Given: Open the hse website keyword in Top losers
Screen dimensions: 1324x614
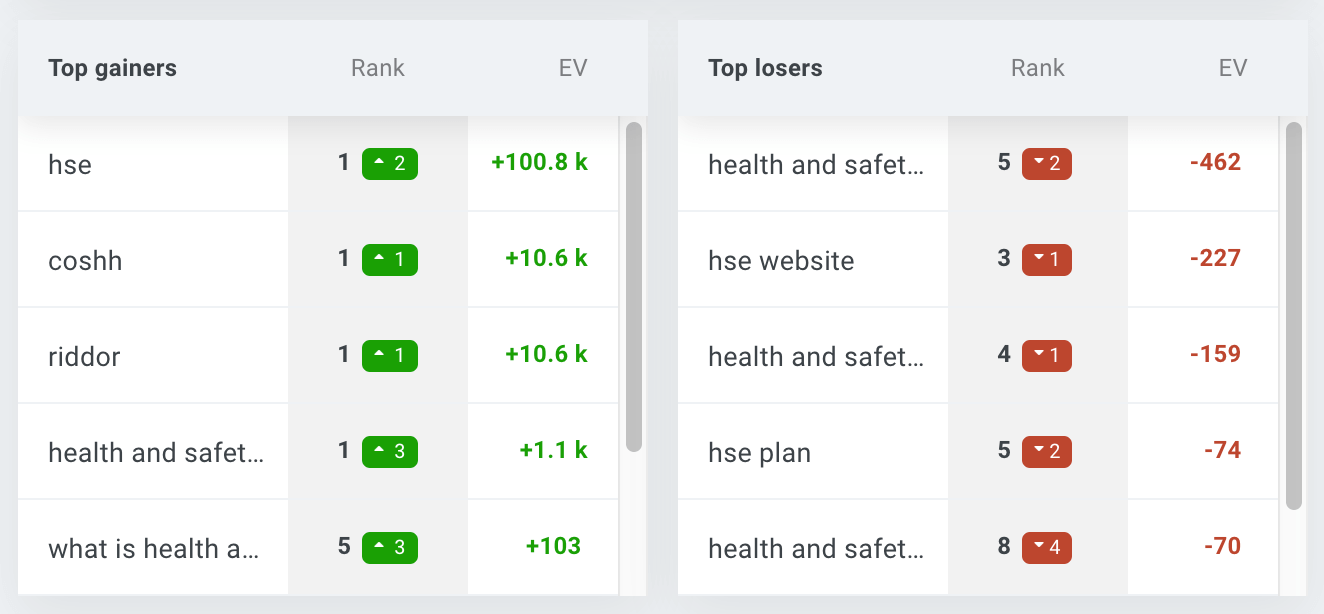Looking at the screenshot, I should pos(781,261).
